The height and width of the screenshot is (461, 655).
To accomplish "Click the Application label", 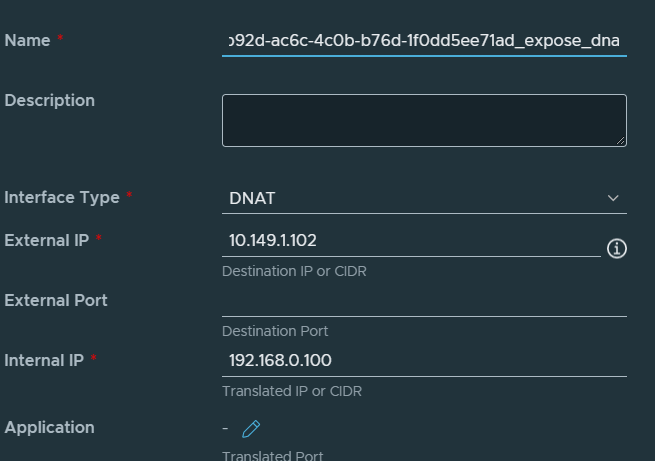I will coord(50,428).
